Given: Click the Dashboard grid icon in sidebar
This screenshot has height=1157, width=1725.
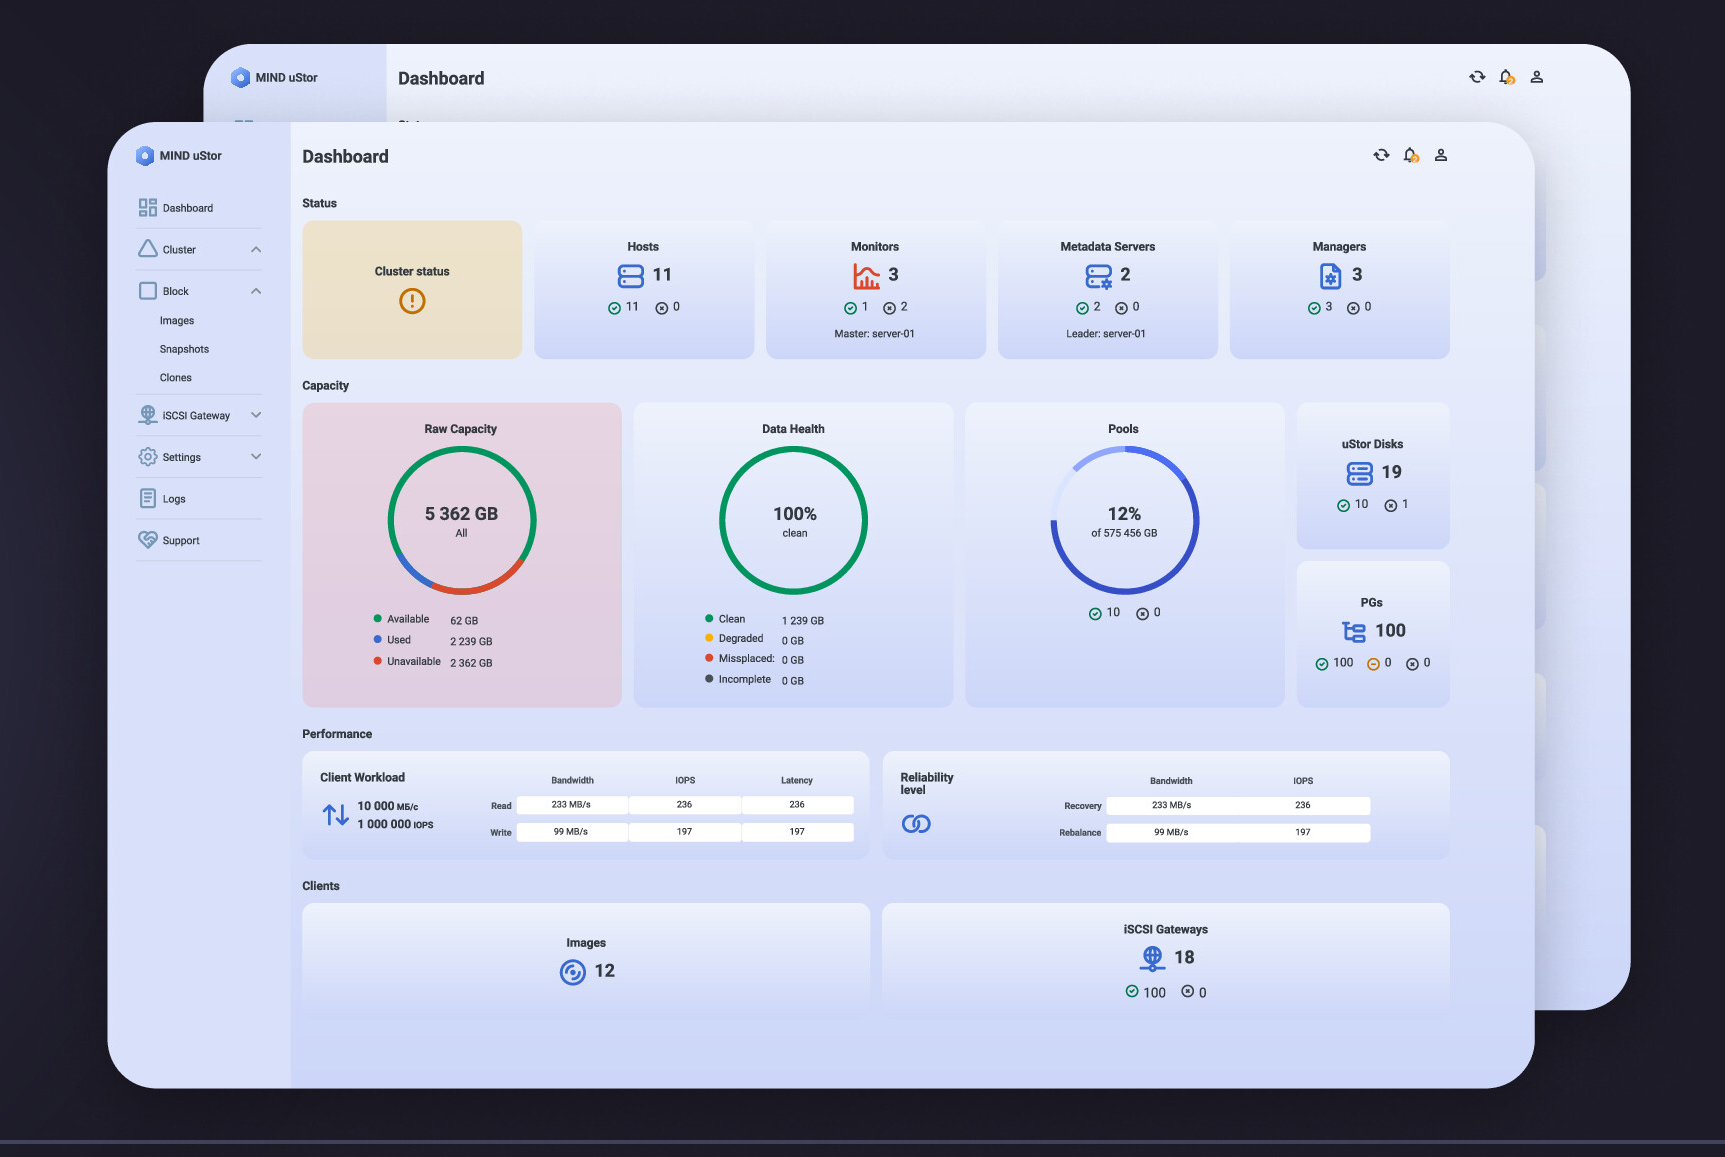Looking at the screenshot, I should 148,207.
